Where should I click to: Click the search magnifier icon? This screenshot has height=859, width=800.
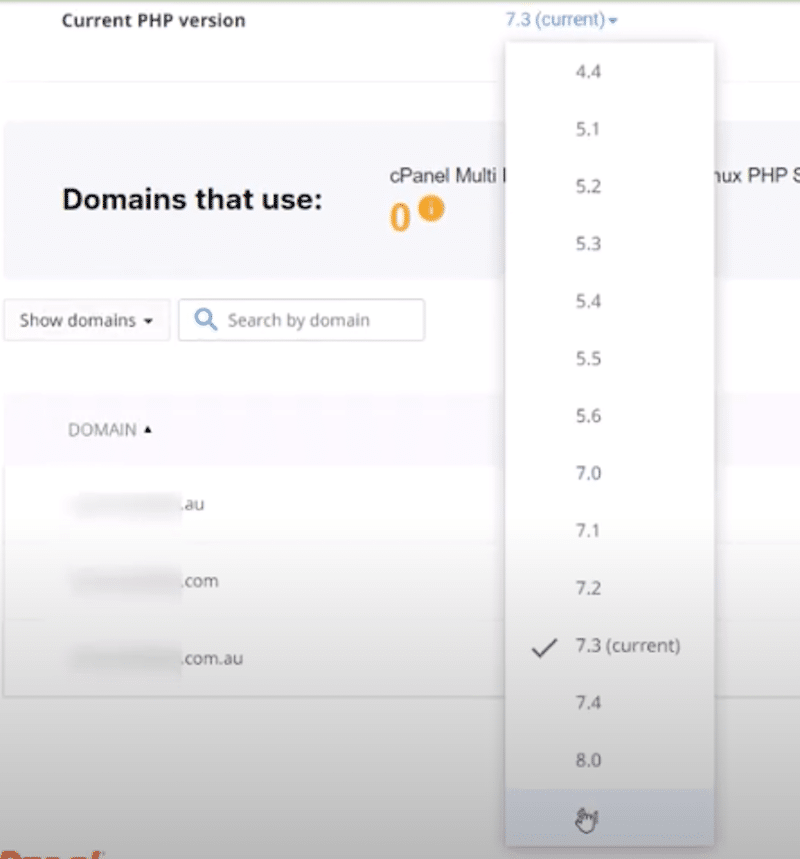(x=206, y=319)
